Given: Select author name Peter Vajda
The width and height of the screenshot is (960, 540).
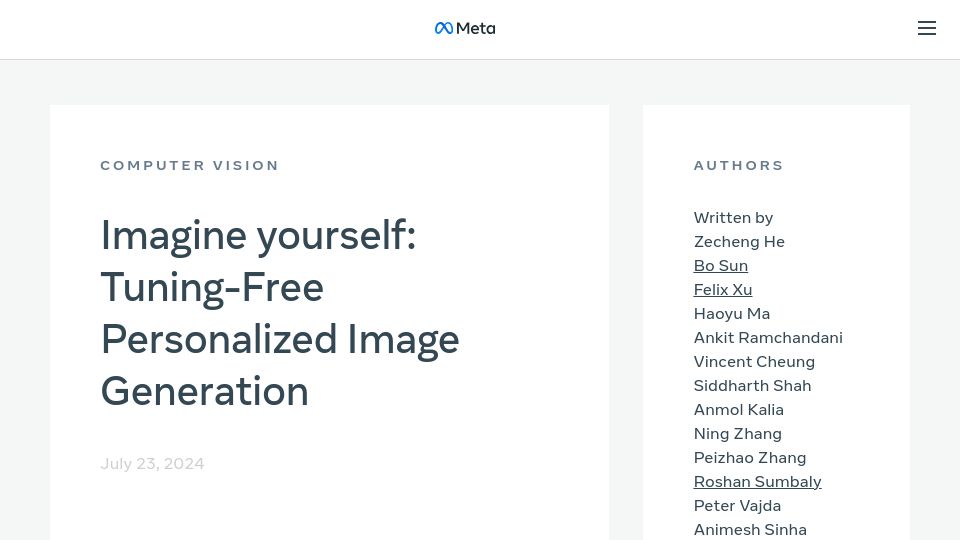Looking at the screenshot, I should [737, 506].
